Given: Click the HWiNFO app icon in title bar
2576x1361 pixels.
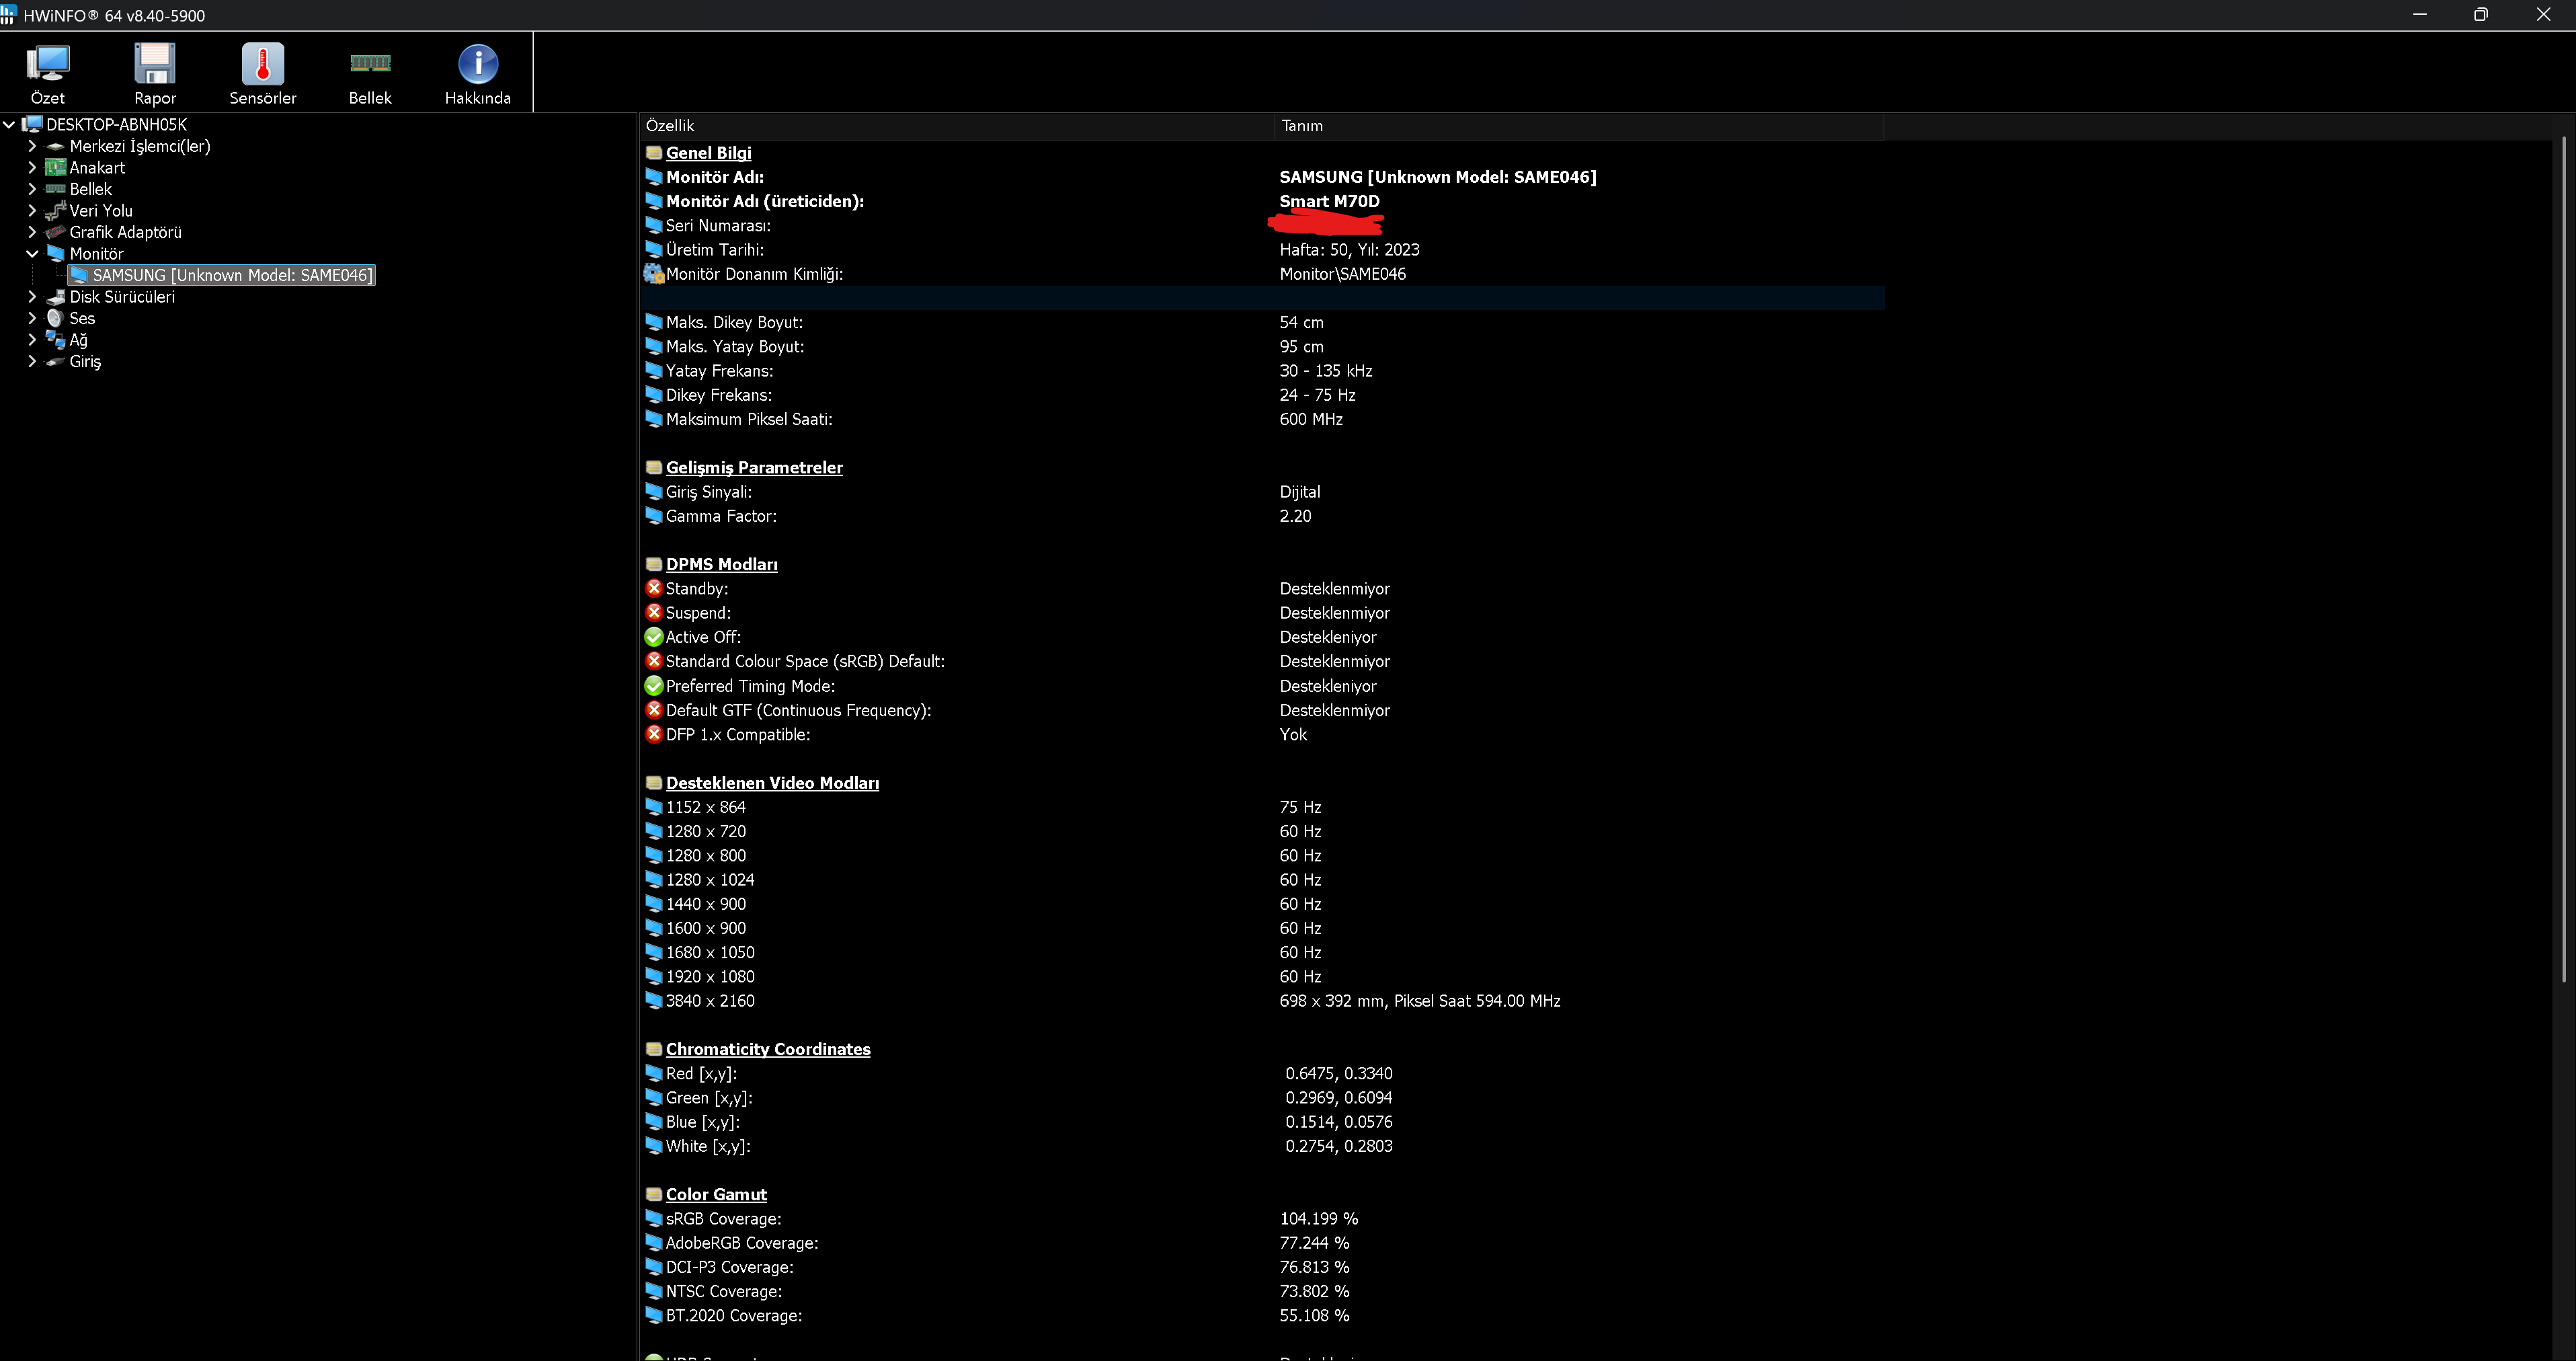Looking at the screenshot, I should tap(8, 15).
